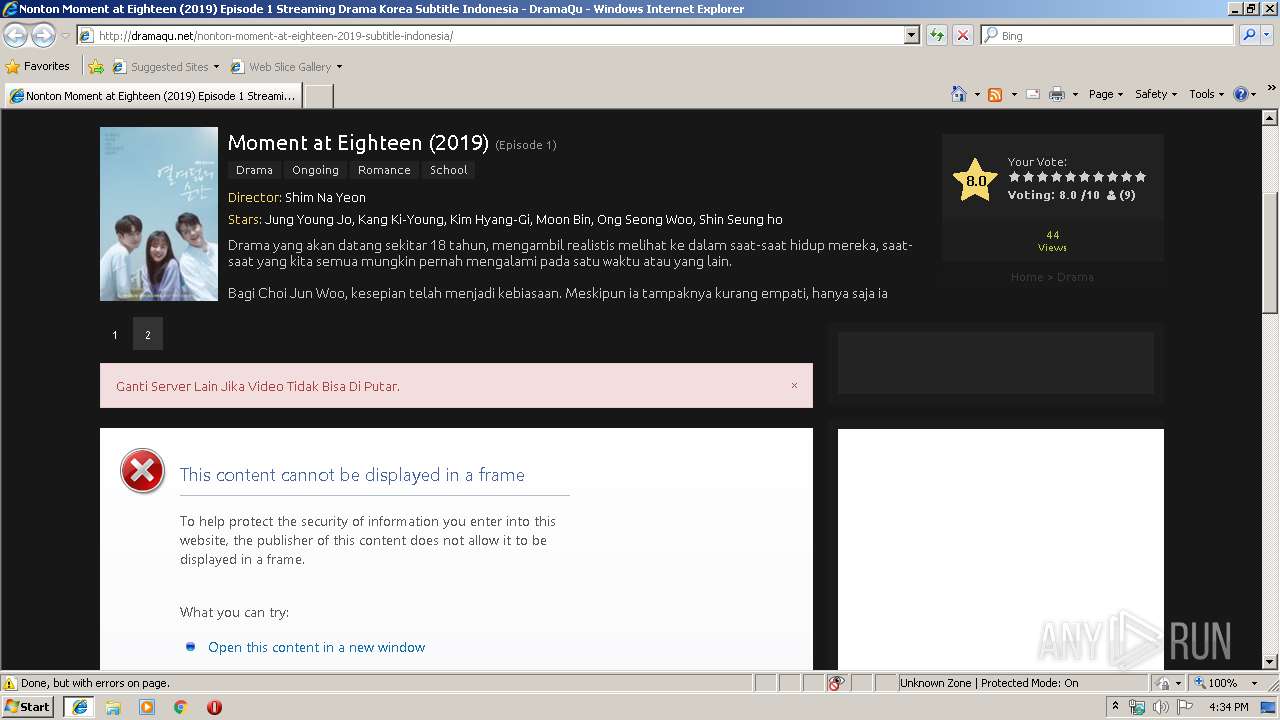Viewport: 1280px width, 720px height.
Task: Rate with the first vote star
Action: click(1014, 177)
